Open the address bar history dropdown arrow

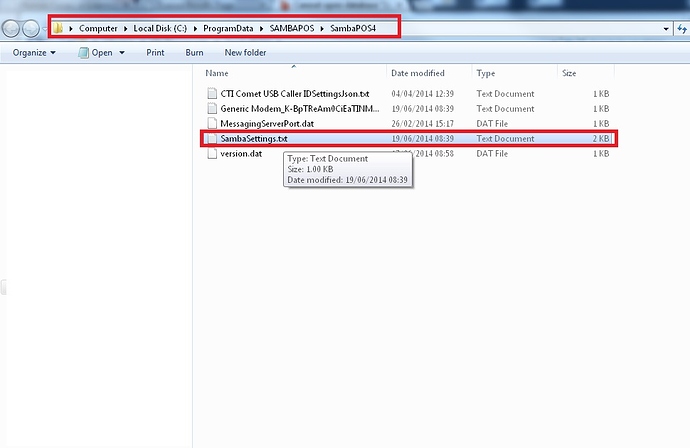coord(666,29)
